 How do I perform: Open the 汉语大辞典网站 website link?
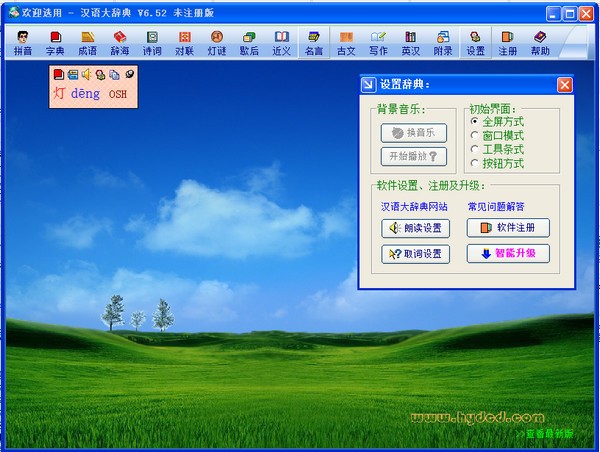(x=414, y=207)
